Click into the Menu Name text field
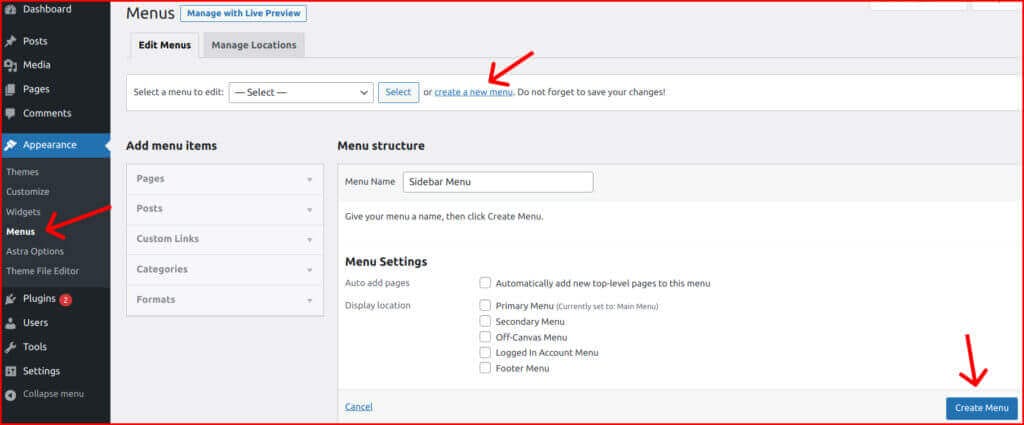The height and width of the screenshot is (425, 1024). click(x=498, y=182)
